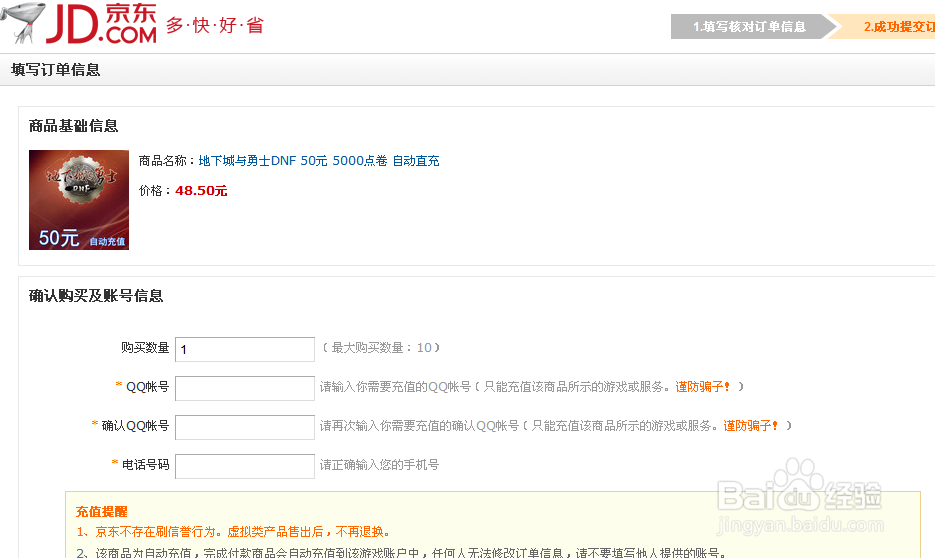The height and width of the screenshot is (558, 935).
Task: Click the DNF 50元 product thumbnail
Action: pos(79,200)
